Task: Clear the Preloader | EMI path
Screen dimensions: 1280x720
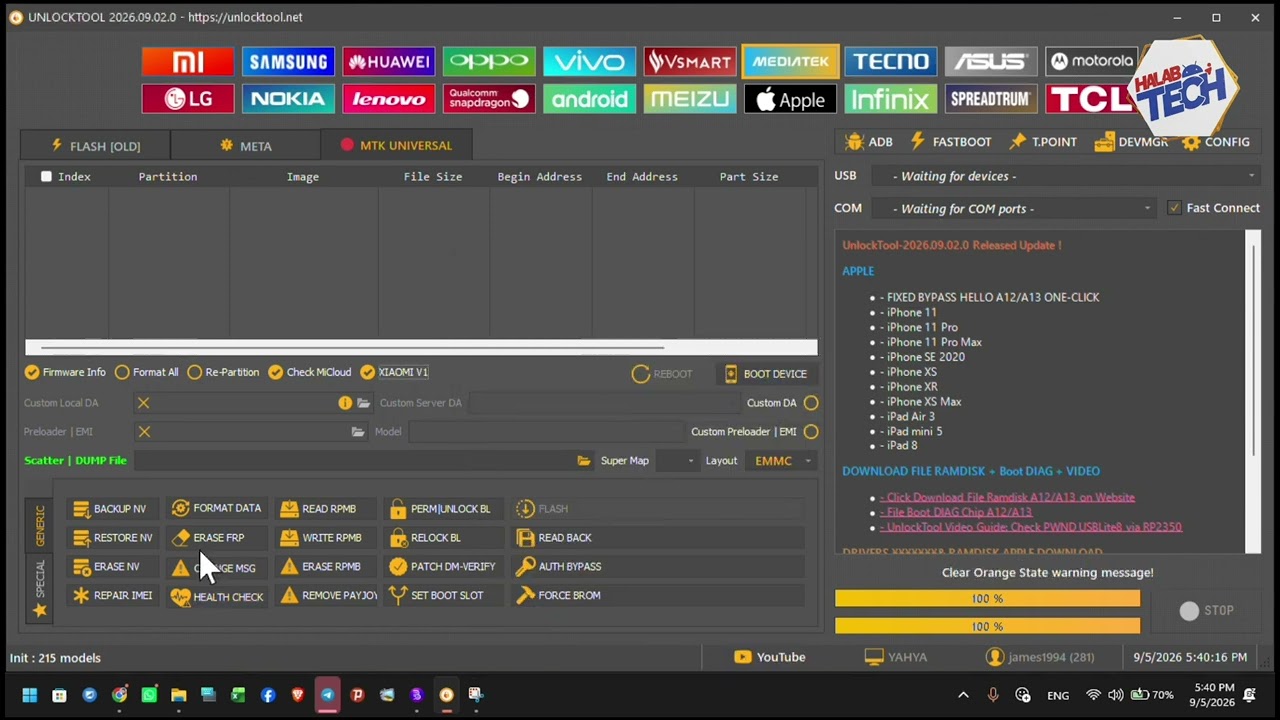Action: click(x=144, y=432)
